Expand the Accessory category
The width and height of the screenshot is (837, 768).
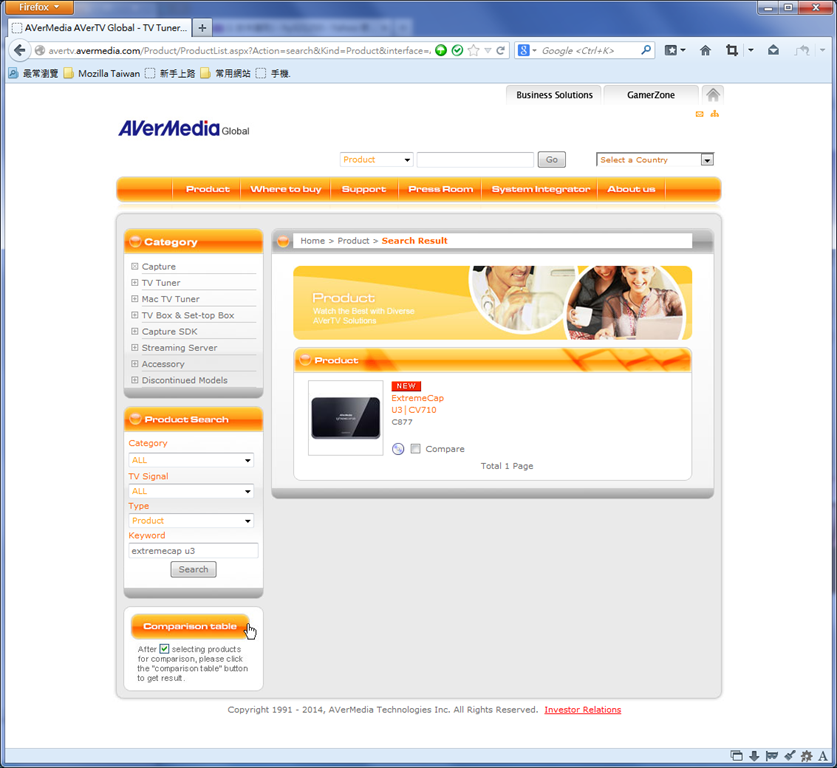135,363
